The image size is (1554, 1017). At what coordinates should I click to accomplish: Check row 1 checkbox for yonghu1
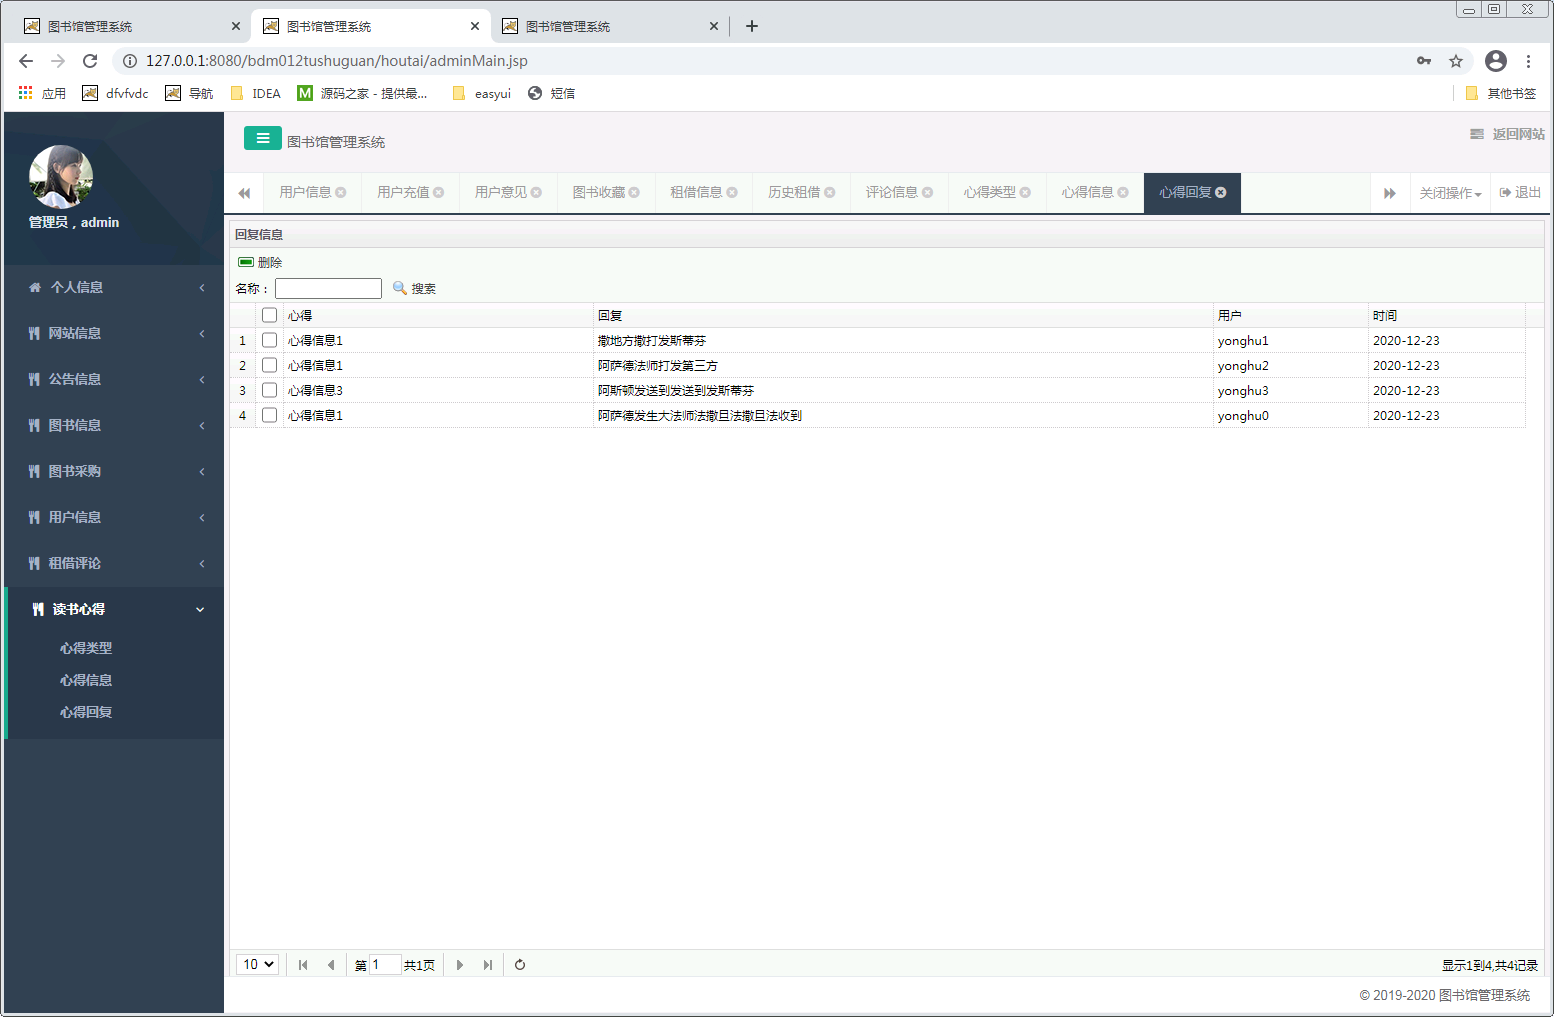click(269, 340)
